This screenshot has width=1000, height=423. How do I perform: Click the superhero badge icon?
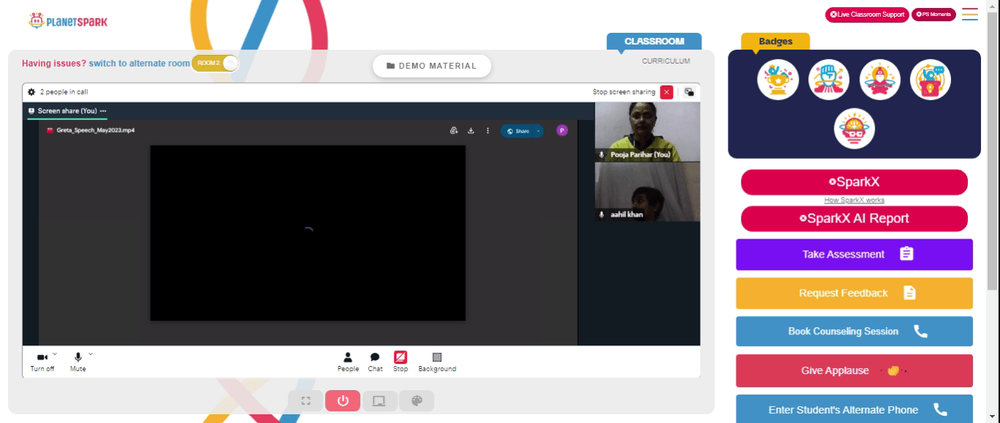pyautogui.click(x=880, y=80)
